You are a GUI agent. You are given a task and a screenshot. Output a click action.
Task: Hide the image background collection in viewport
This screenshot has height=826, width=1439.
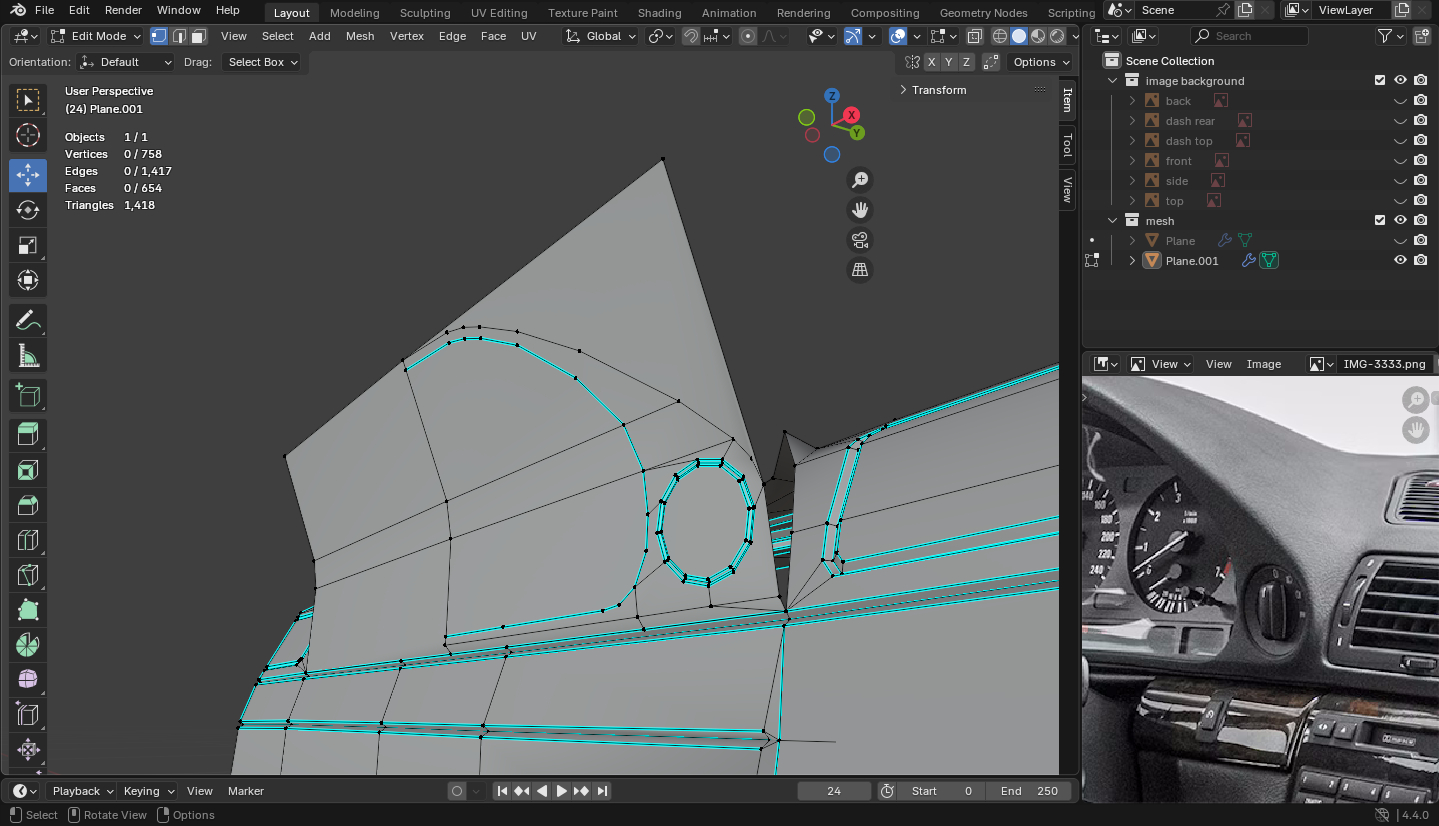point(1400,80)
